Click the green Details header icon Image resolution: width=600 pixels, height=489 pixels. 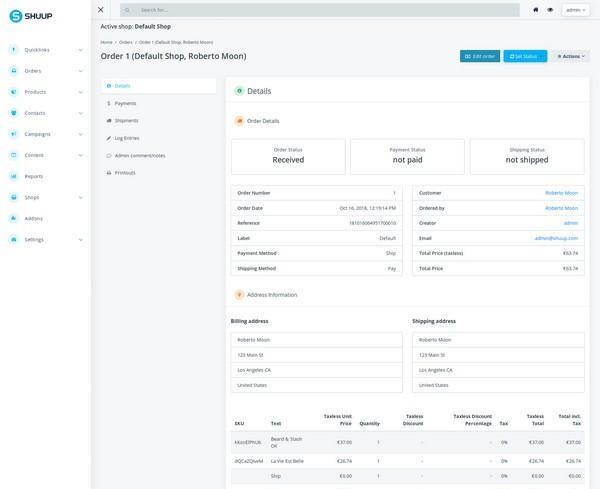(239, 91)
